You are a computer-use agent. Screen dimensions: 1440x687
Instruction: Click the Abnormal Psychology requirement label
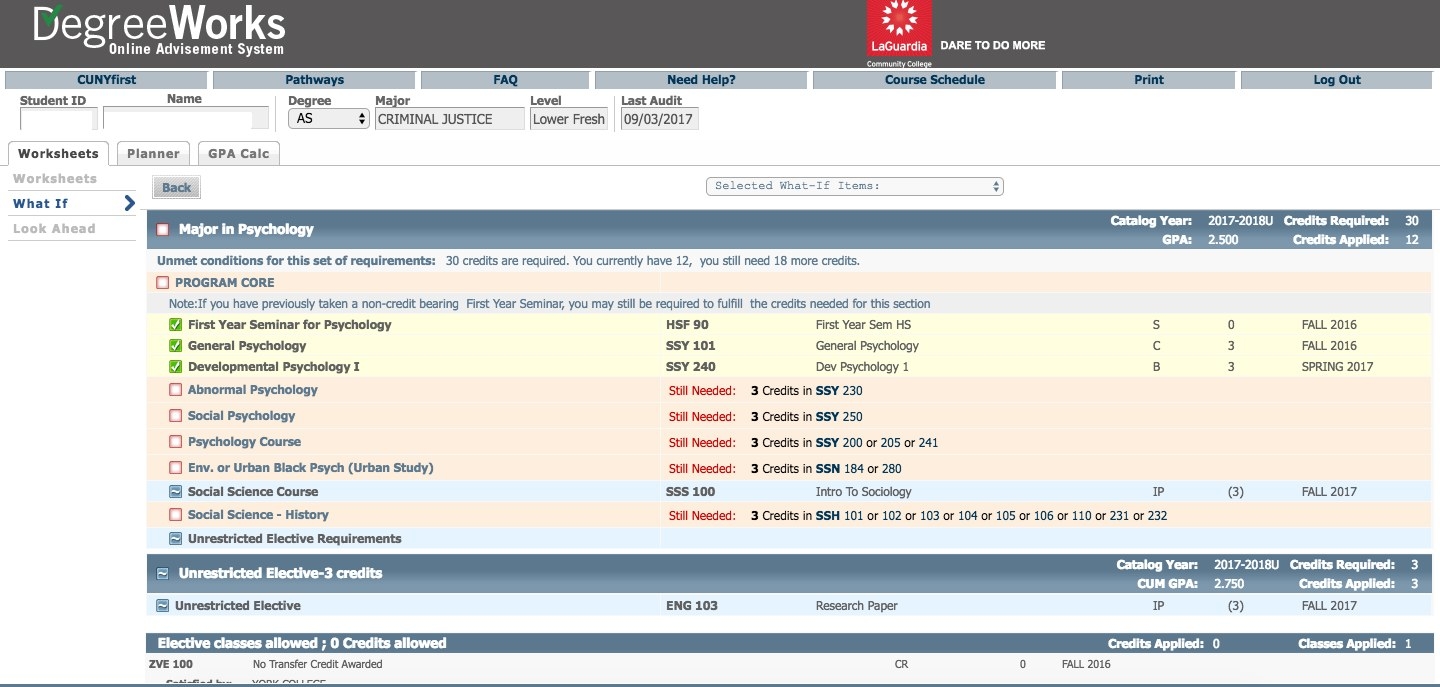[253, 390]
